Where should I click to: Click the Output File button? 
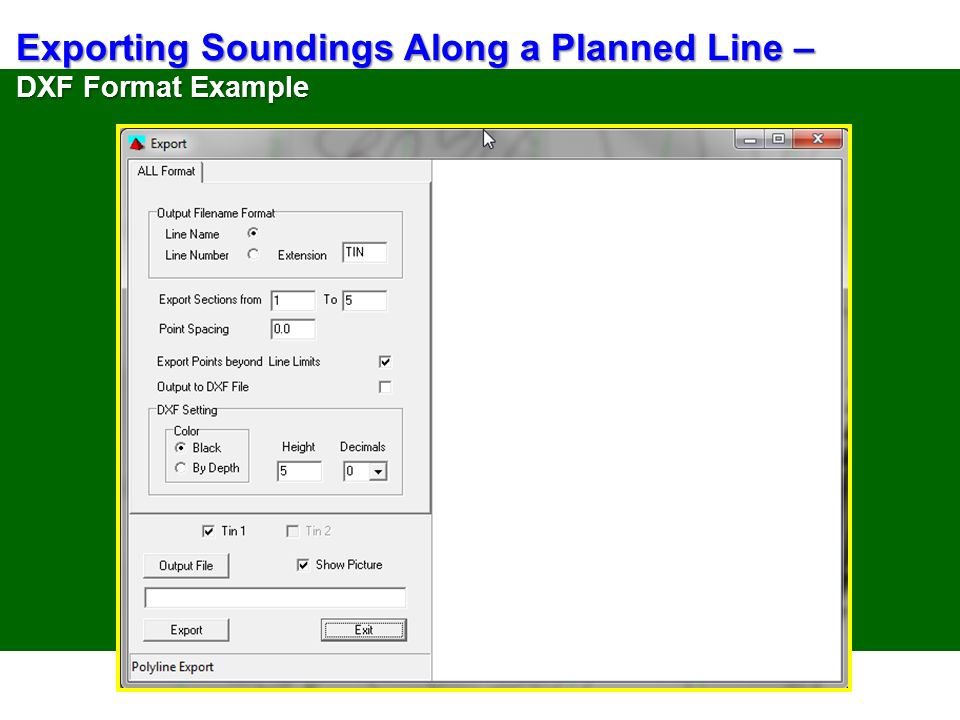[x=186, y=566]
